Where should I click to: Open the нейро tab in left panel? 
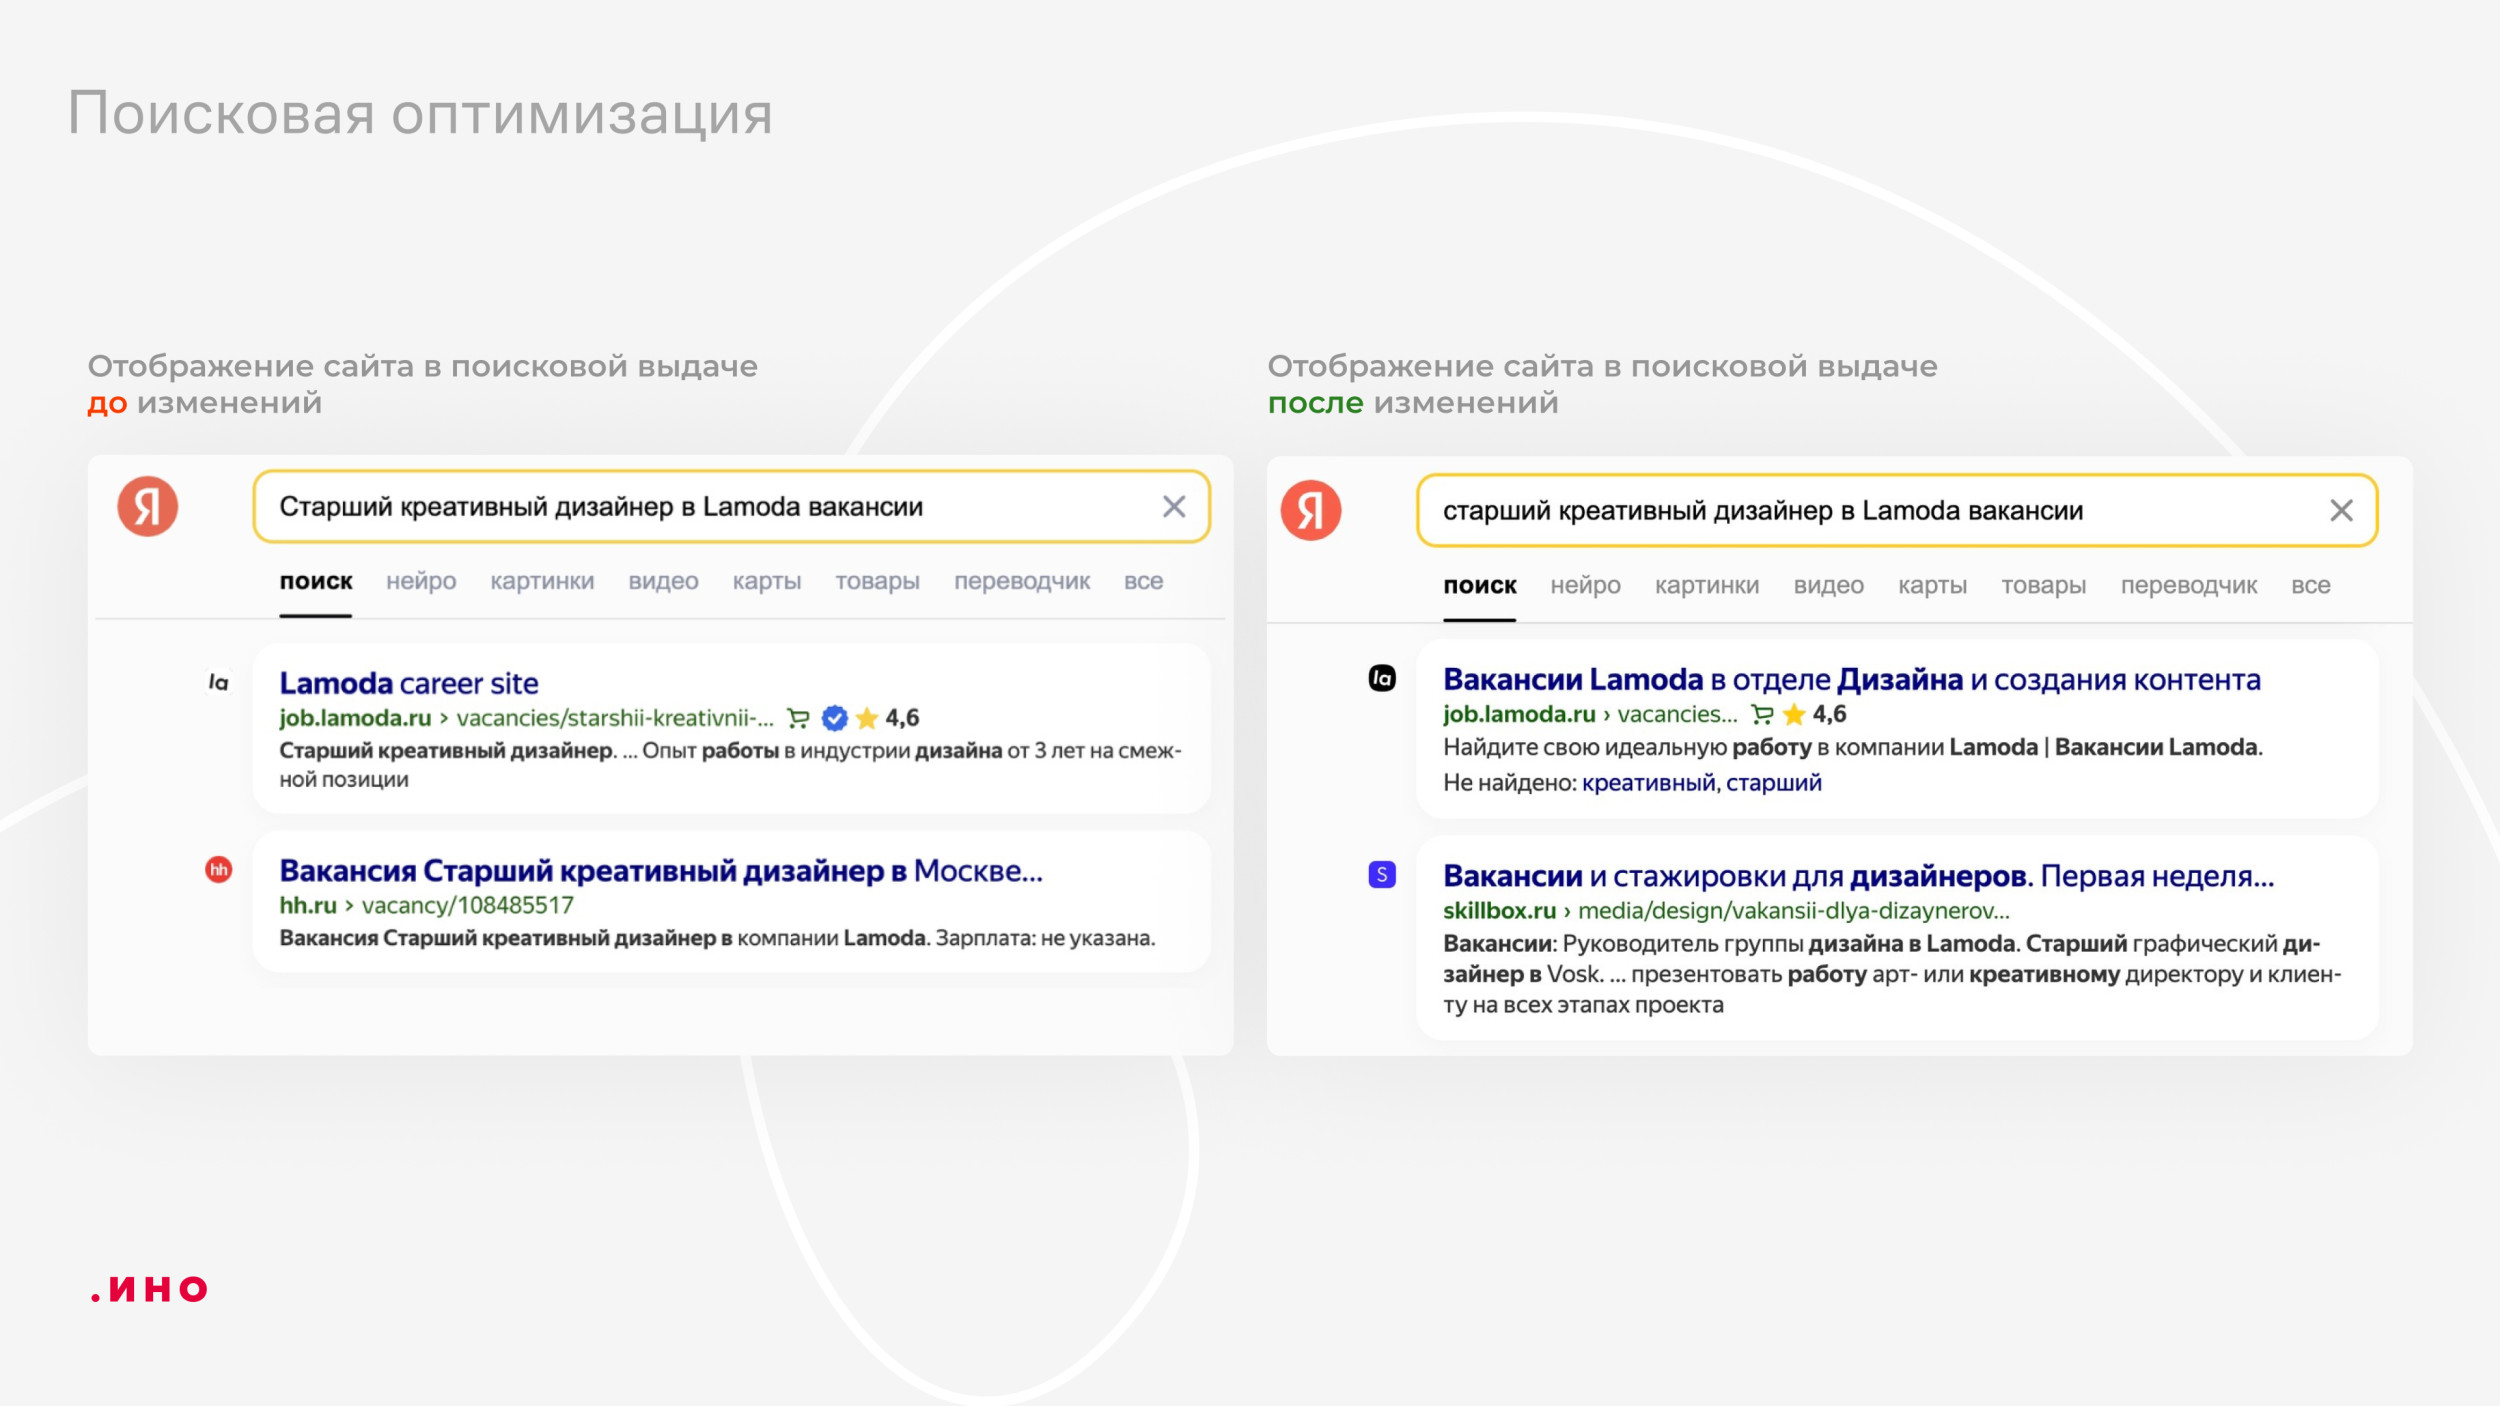(x=421, y=581)
